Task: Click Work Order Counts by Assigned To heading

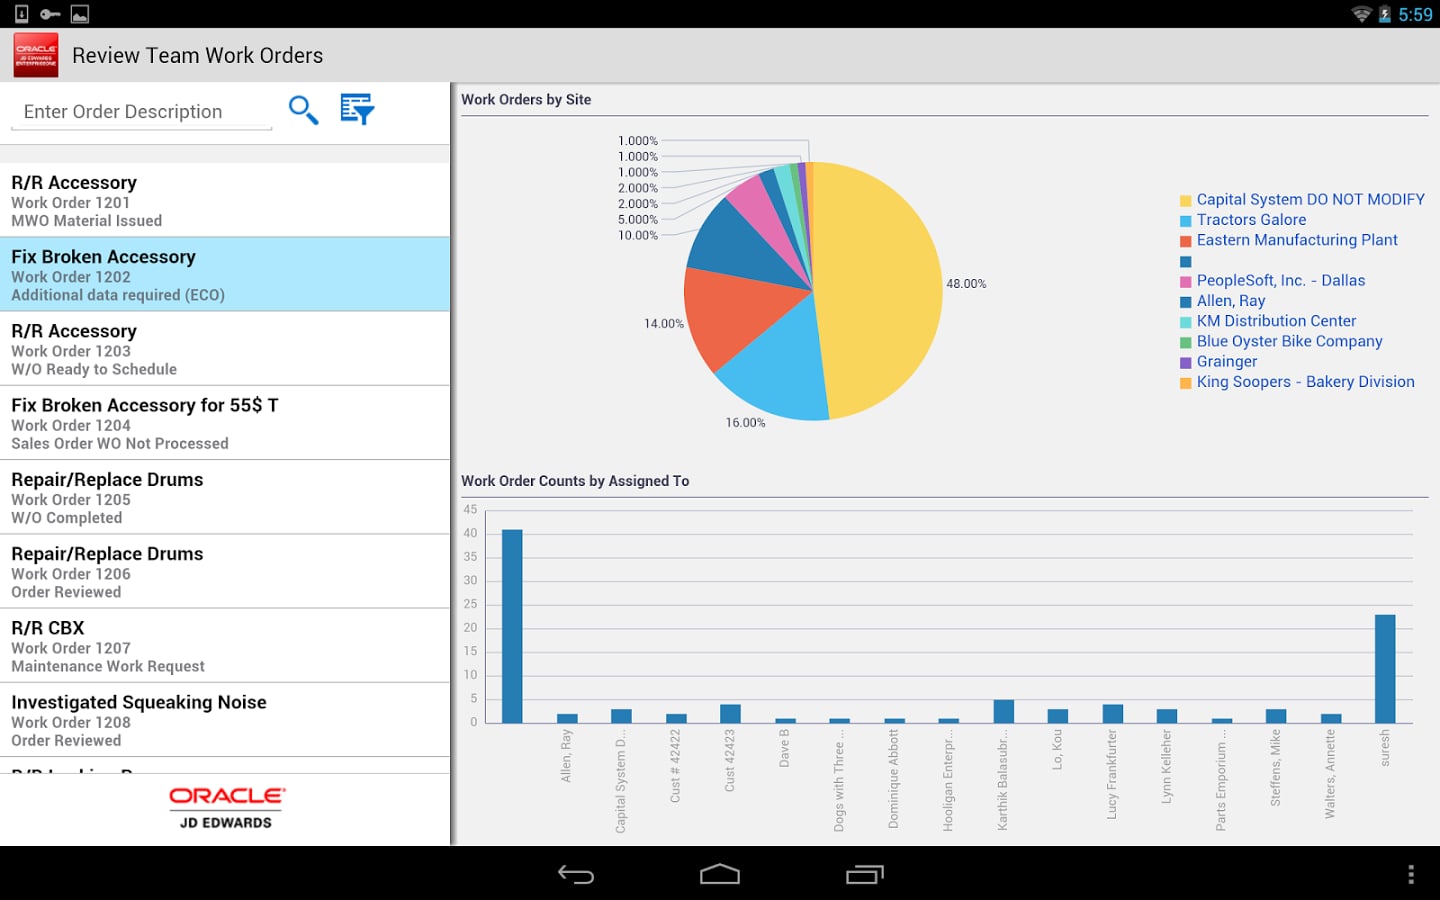Action: 575,481
